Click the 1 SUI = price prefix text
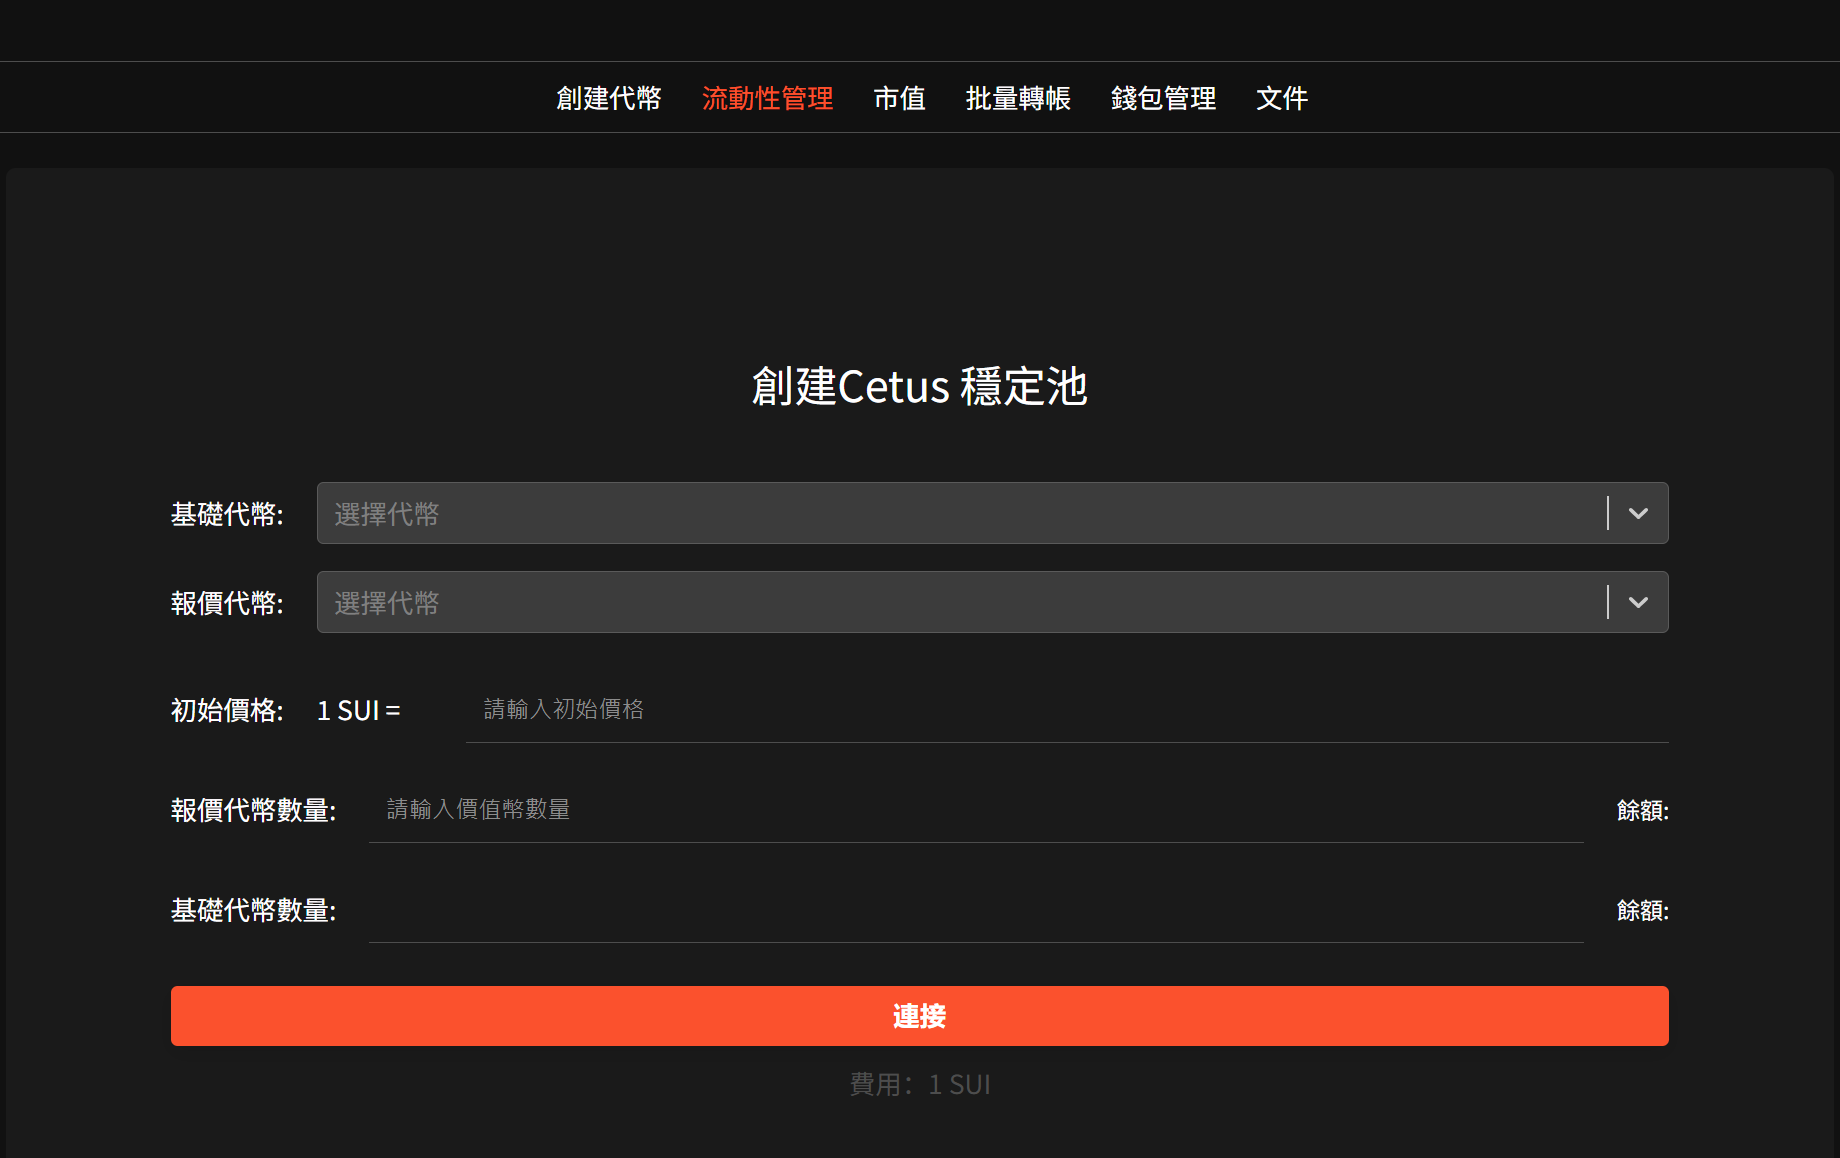 coord(359,710)
